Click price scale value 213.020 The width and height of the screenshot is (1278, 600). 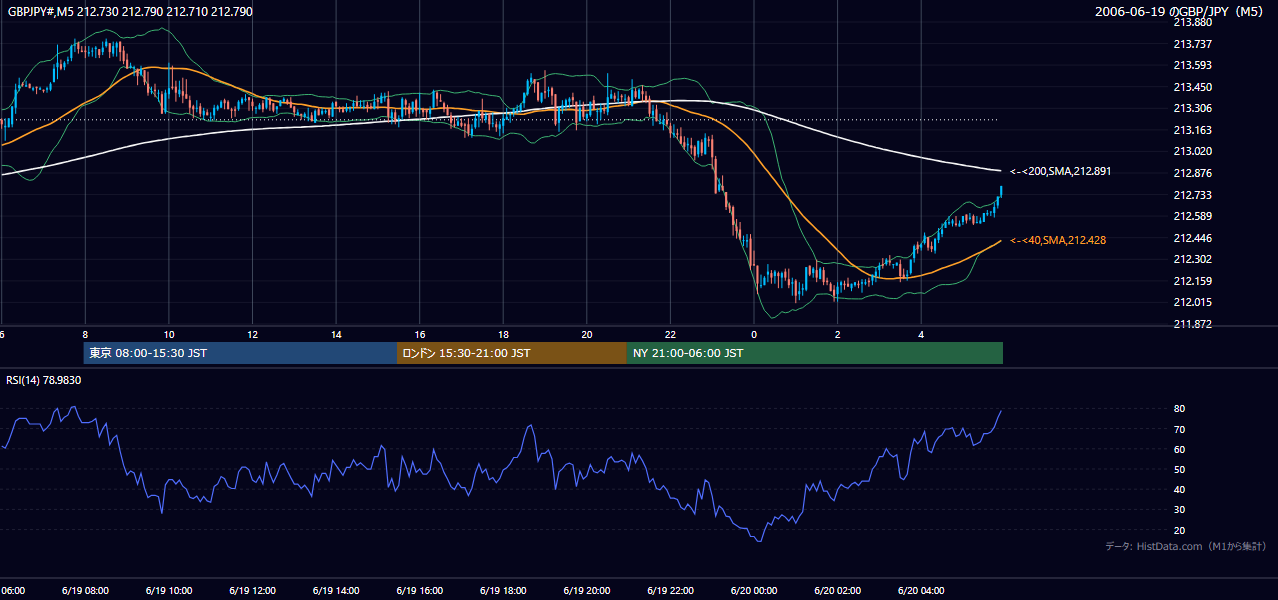tap(1191, 152)
